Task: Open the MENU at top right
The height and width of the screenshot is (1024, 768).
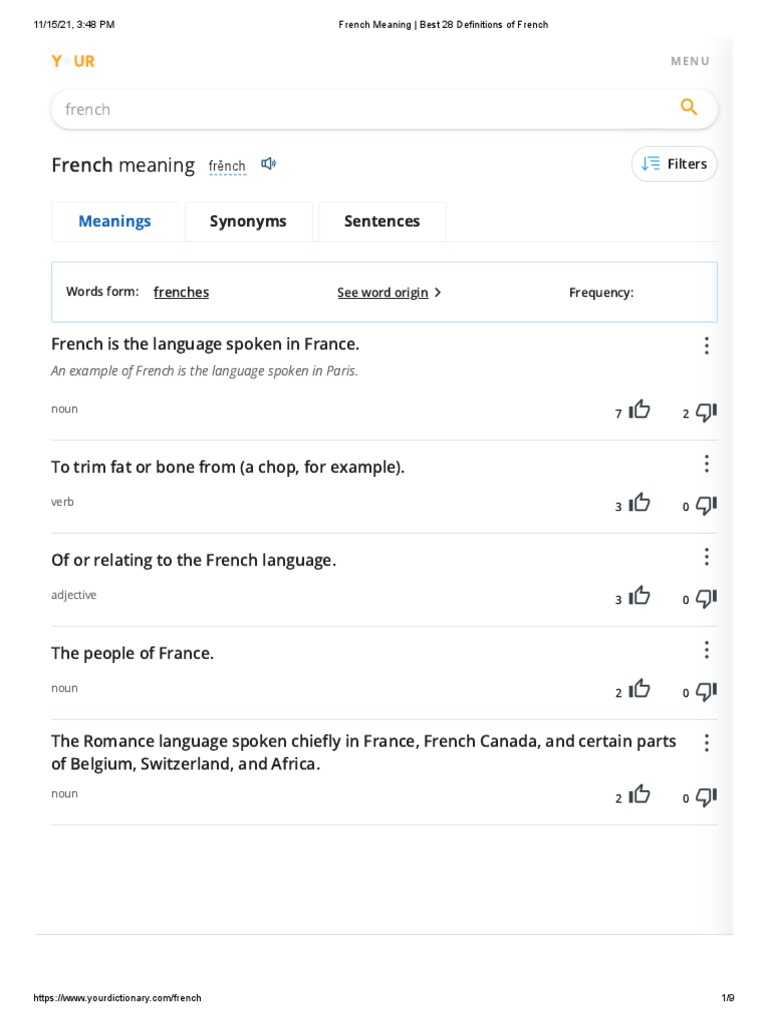Action: pos(690,61)
